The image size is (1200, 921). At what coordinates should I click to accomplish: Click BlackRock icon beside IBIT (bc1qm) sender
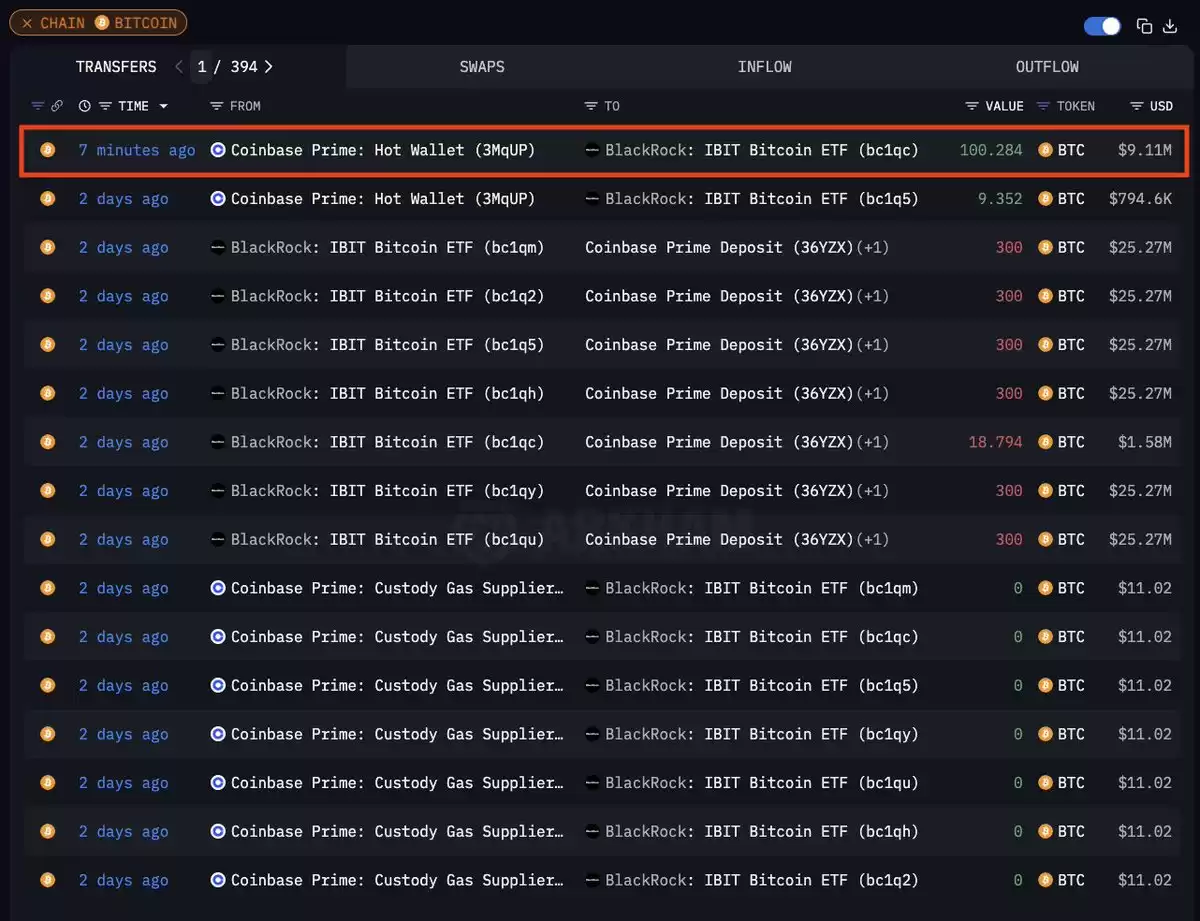point(218,248)
